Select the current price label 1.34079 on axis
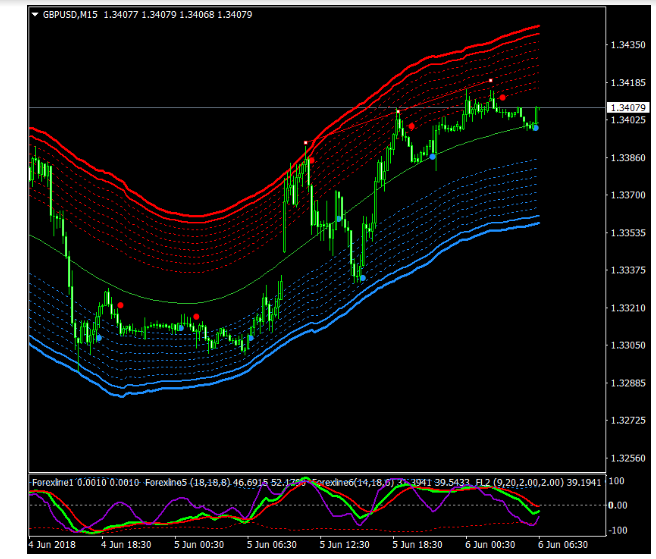 tap(628, 108)
